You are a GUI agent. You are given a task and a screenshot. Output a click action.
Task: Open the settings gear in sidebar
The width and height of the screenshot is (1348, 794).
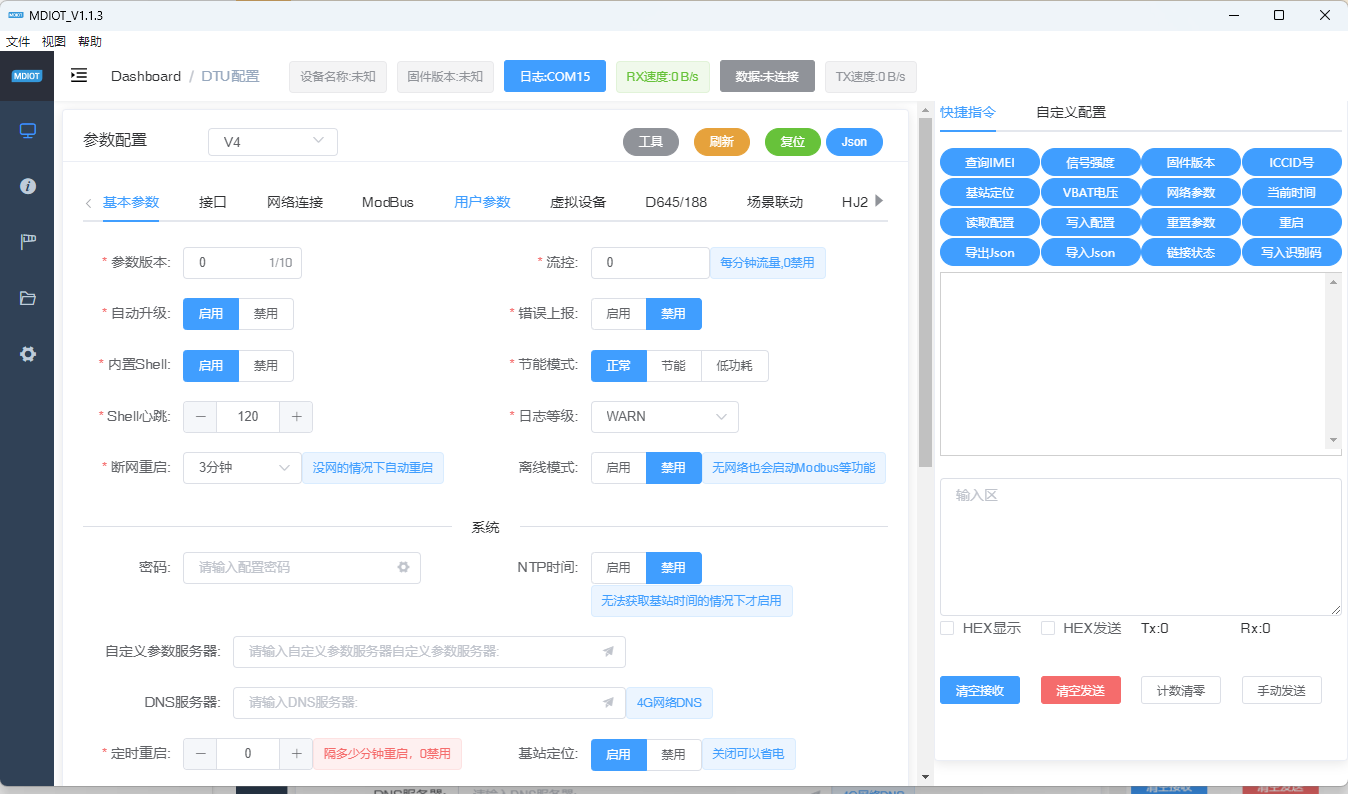[x=28, y=354]
